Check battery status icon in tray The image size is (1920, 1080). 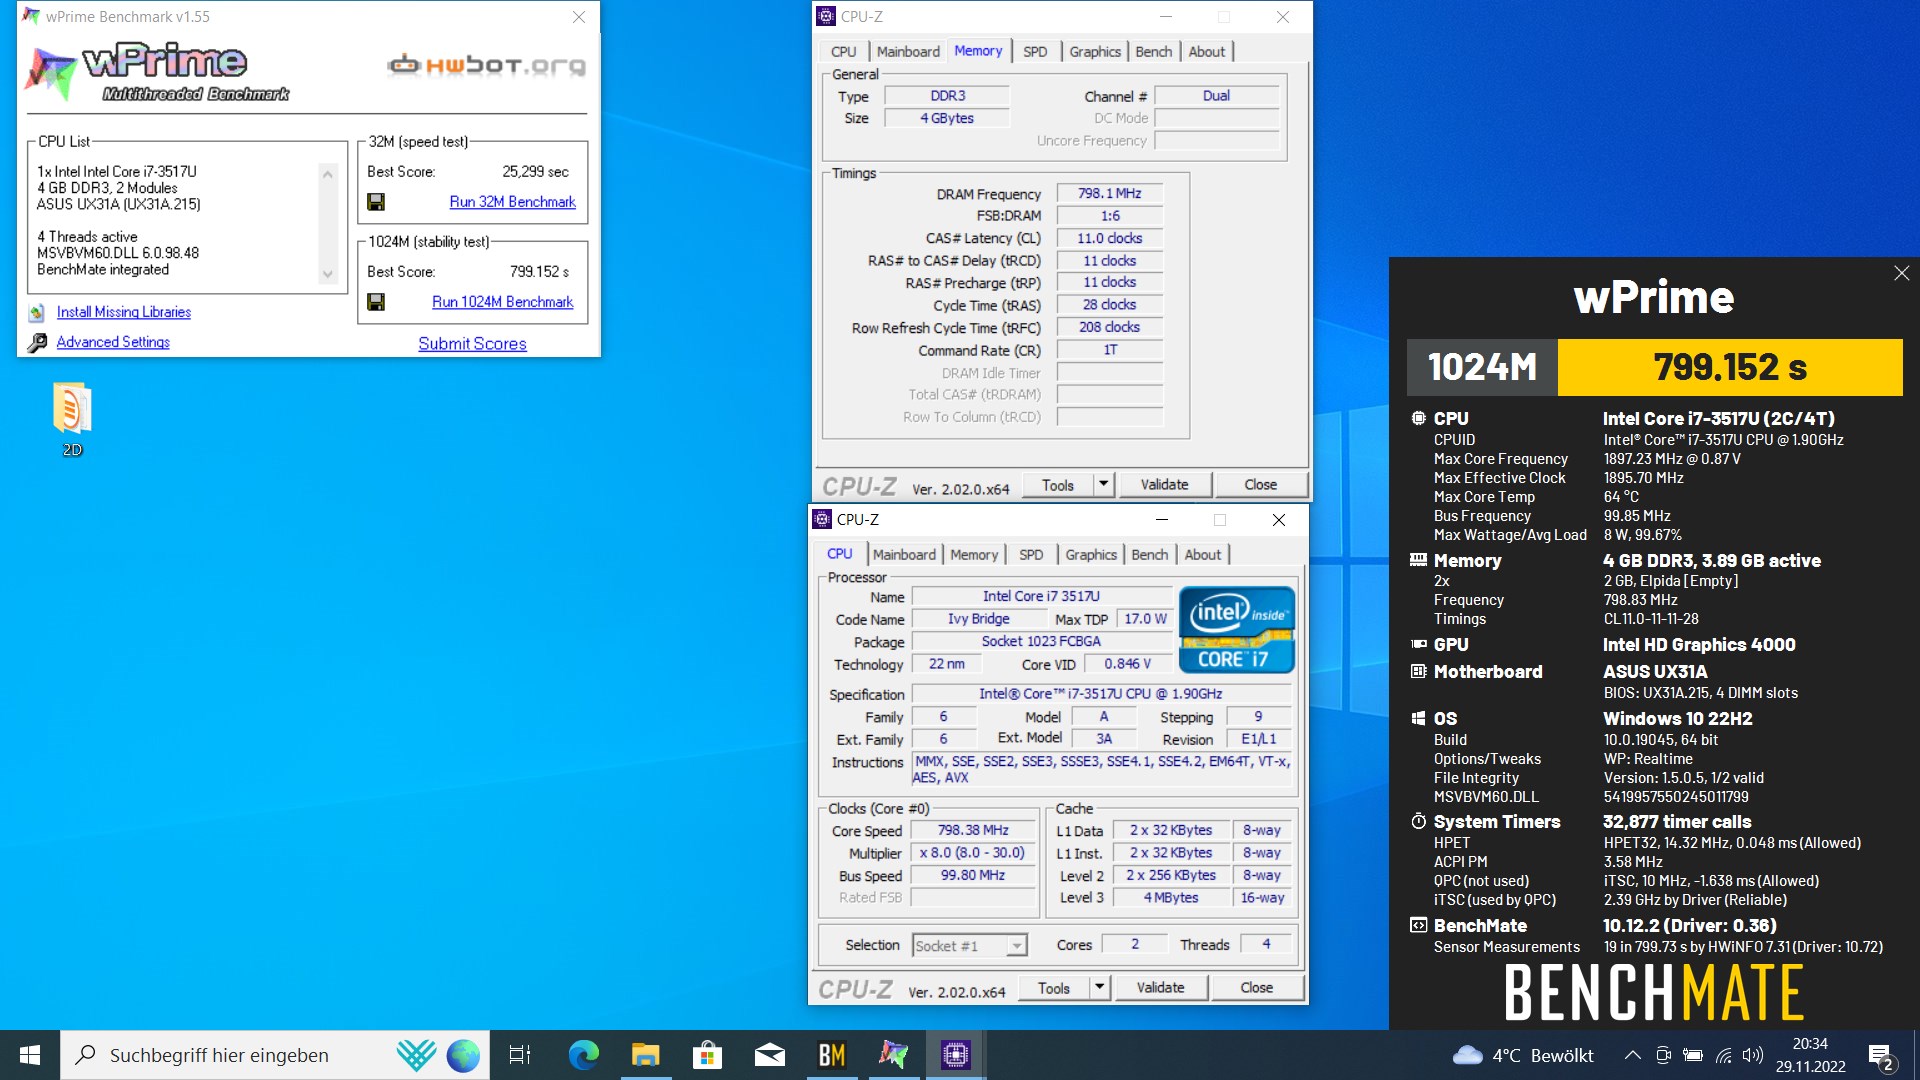pyautogui.click(x=1693, y=1055)
